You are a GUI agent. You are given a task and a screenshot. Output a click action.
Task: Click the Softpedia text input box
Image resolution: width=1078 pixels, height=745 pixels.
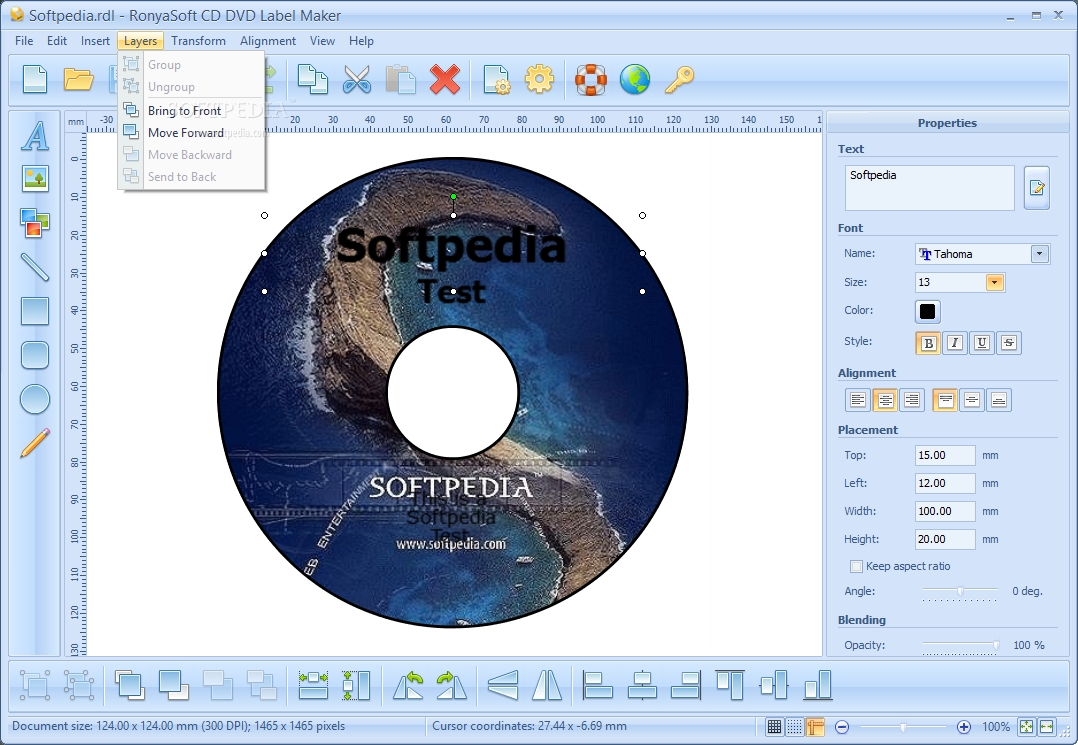pyautogui.click(x=930, y=188)
